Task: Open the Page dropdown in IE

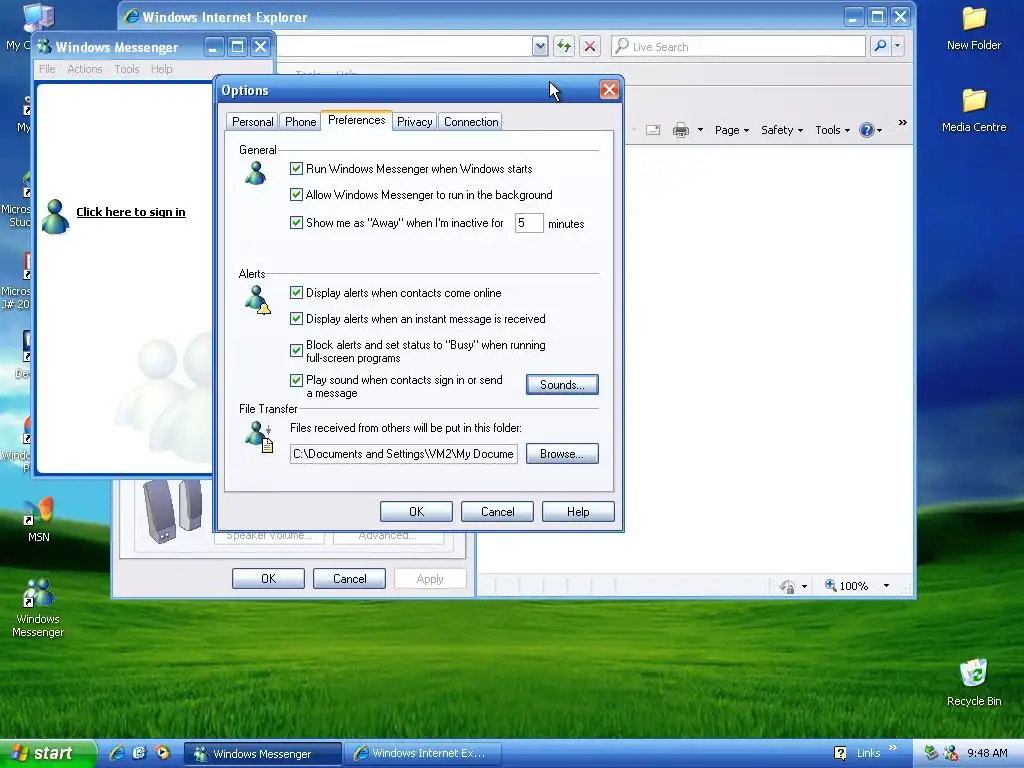Action: 731,130
